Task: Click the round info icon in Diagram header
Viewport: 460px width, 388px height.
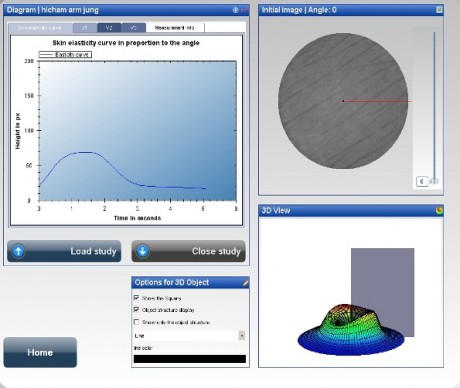Action: [x=235, y=10]
